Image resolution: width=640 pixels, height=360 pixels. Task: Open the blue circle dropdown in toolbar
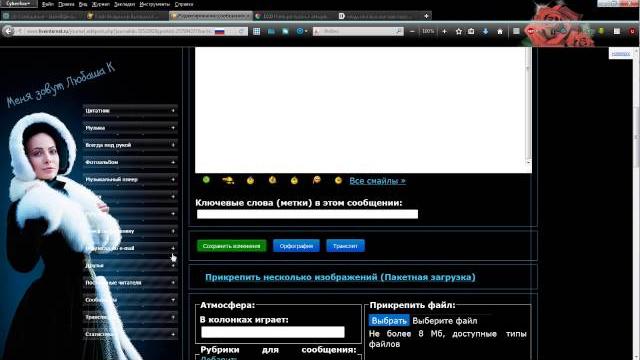pyautogui.click(x=302, y=31)
